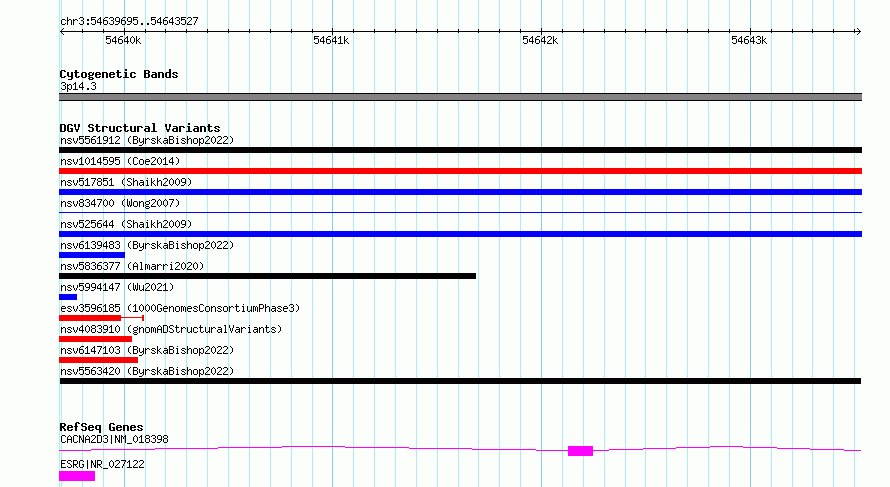Image resolution: width=890 pixels, height=487 pixels.
Task: Click the DGV Structural Variants track title
Action: pos(140,128)
